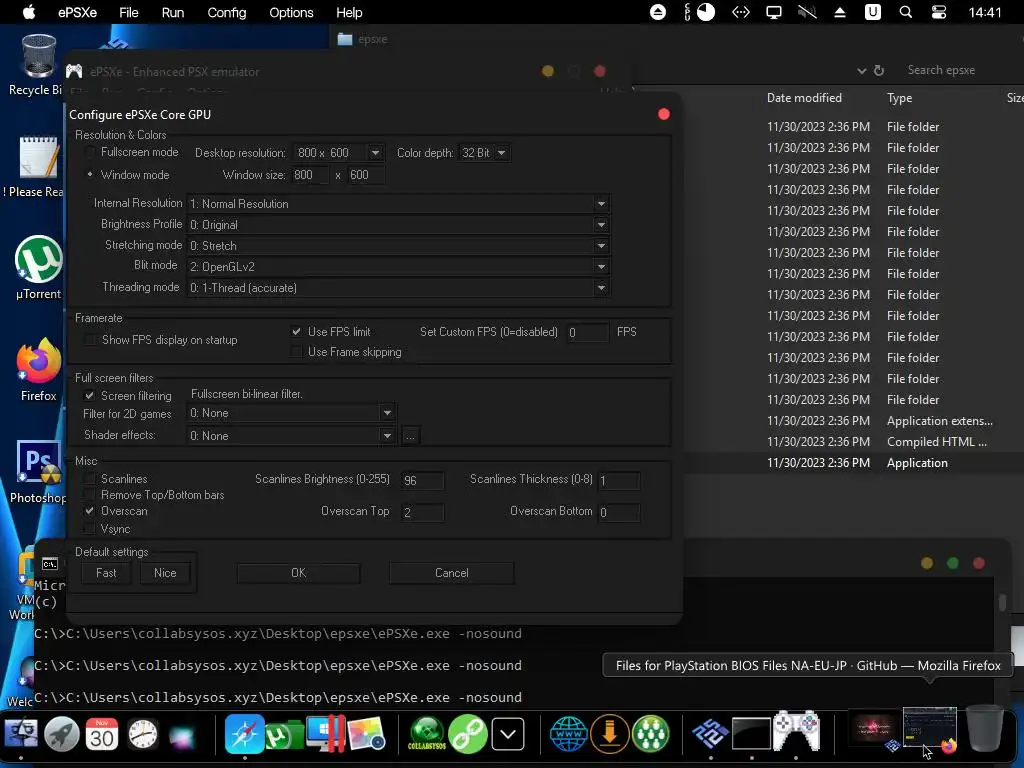The image size is (1024, 768).
Task: Open Safari compass icon in dock
Action: coord(244,733)
